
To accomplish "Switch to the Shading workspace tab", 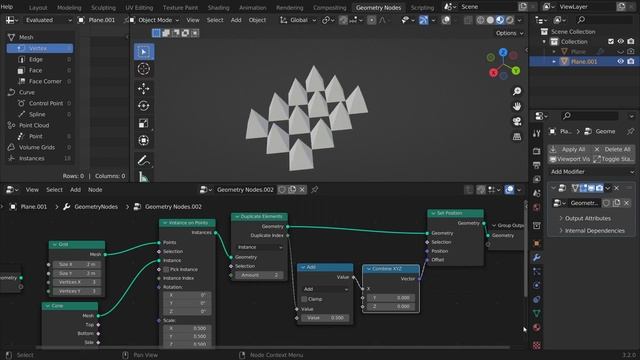I will tap(218, 7).
